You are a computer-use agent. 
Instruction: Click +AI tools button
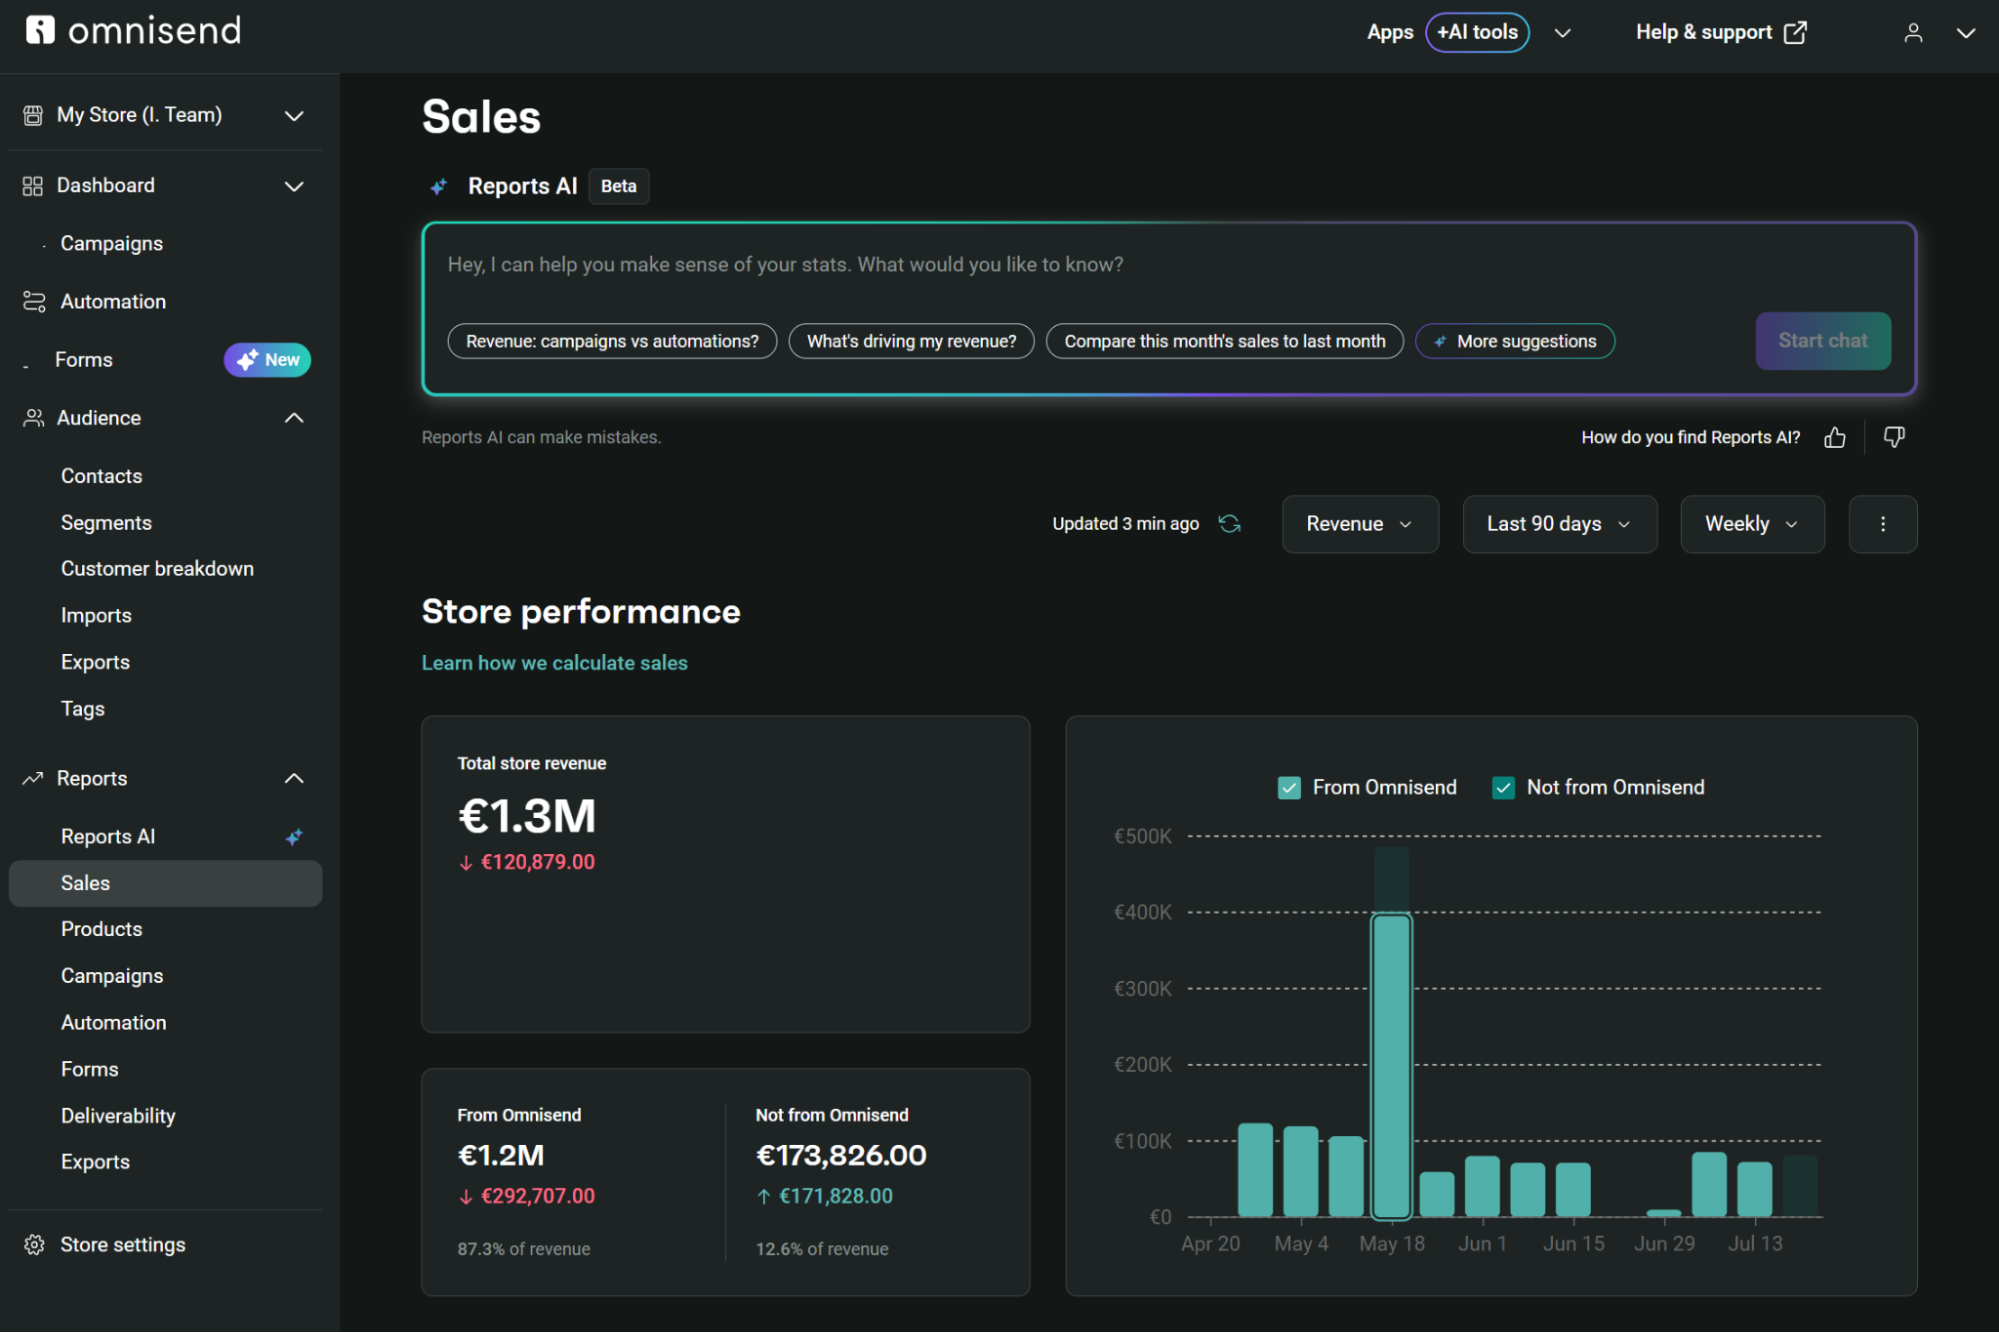(1477, 33)
